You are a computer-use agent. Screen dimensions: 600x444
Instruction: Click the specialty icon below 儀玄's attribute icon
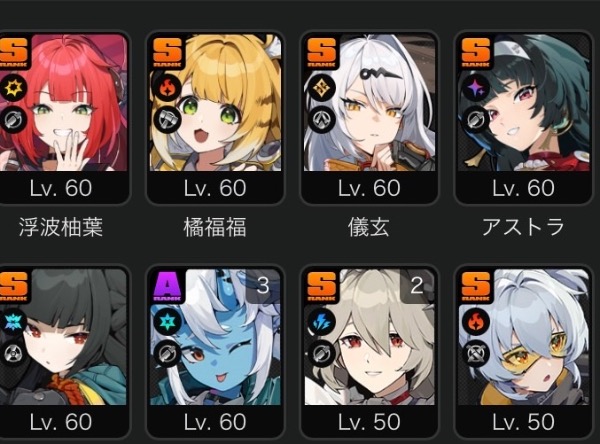coord(321,120)
